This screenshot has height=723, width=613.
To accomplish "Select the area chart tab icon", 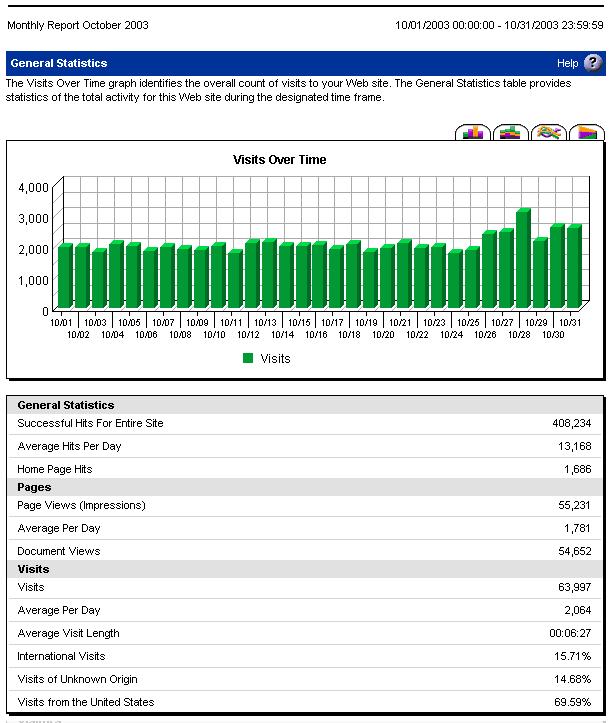I will [587, 133].
